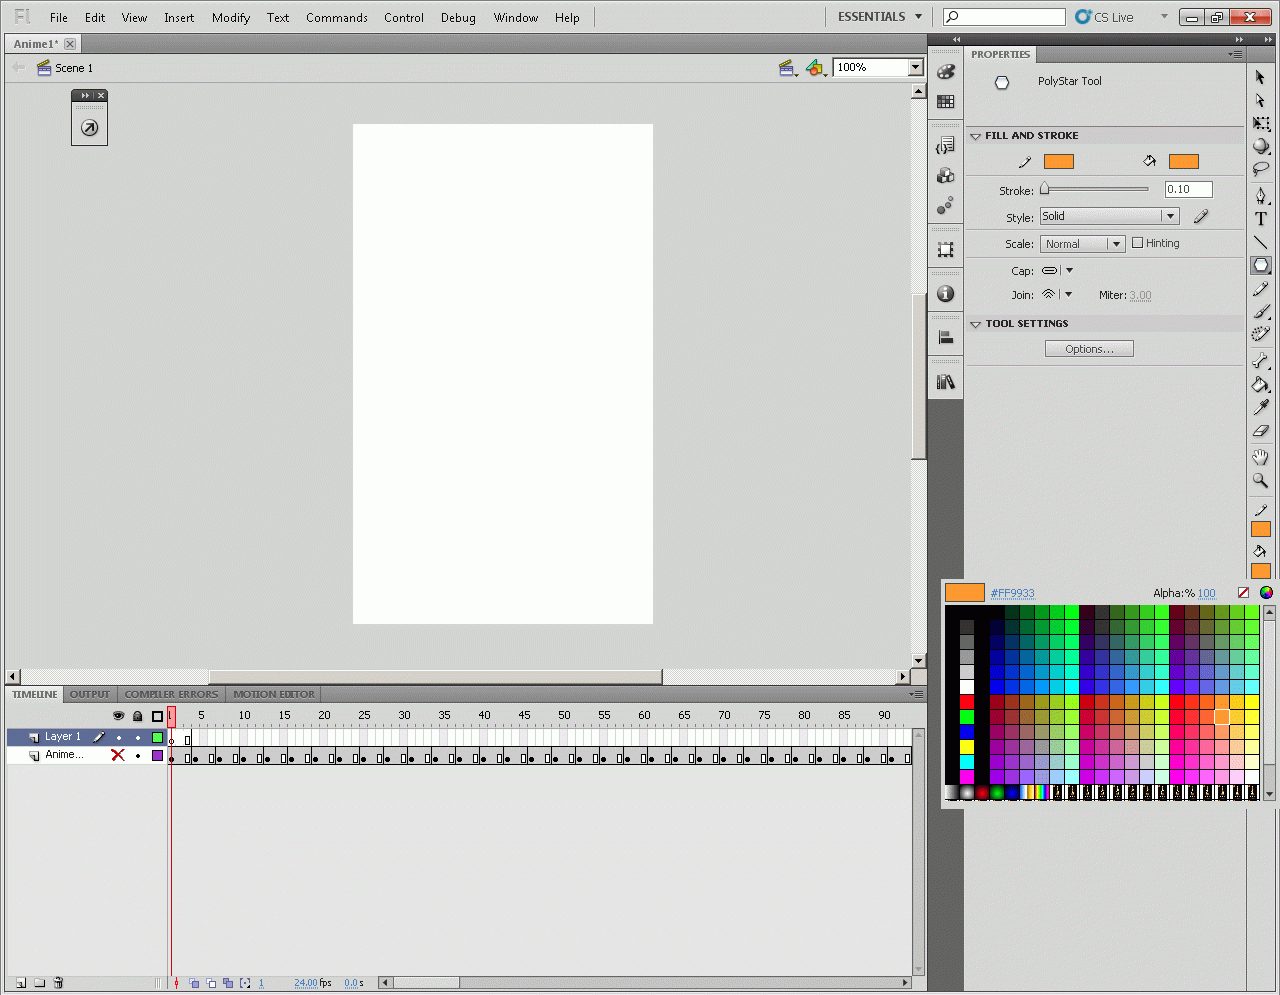Select the Brush tool
The height and width of the screenshot is (995, 1280).
point(1260,312)
